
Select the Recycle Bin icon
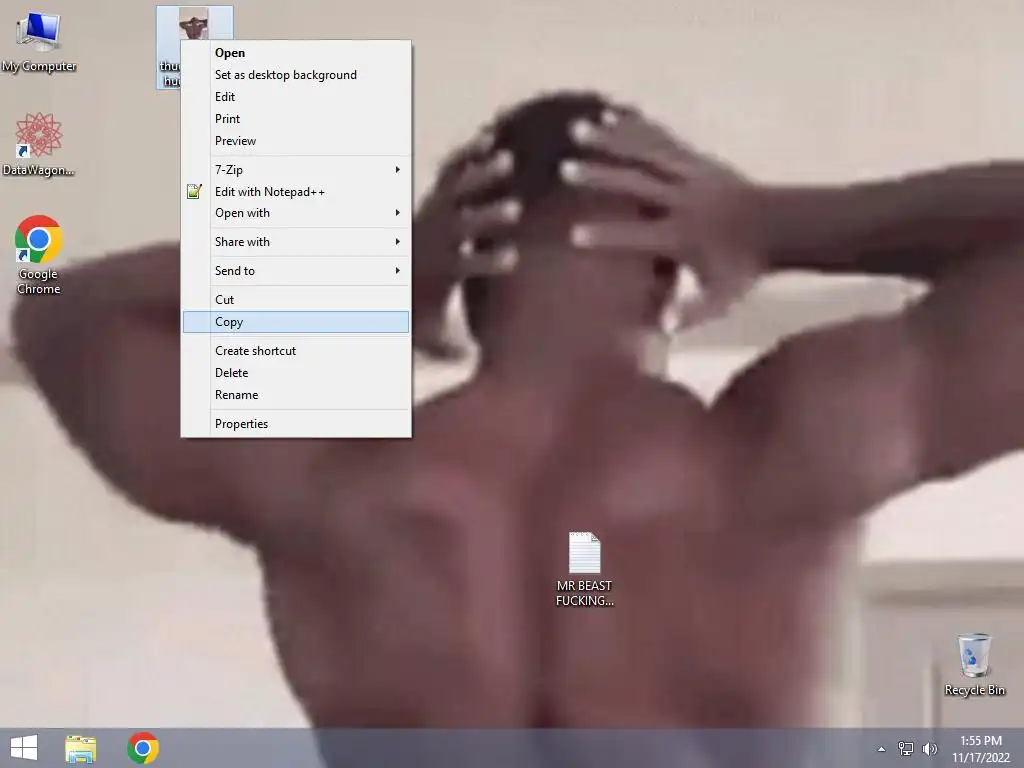pos(974,664)
